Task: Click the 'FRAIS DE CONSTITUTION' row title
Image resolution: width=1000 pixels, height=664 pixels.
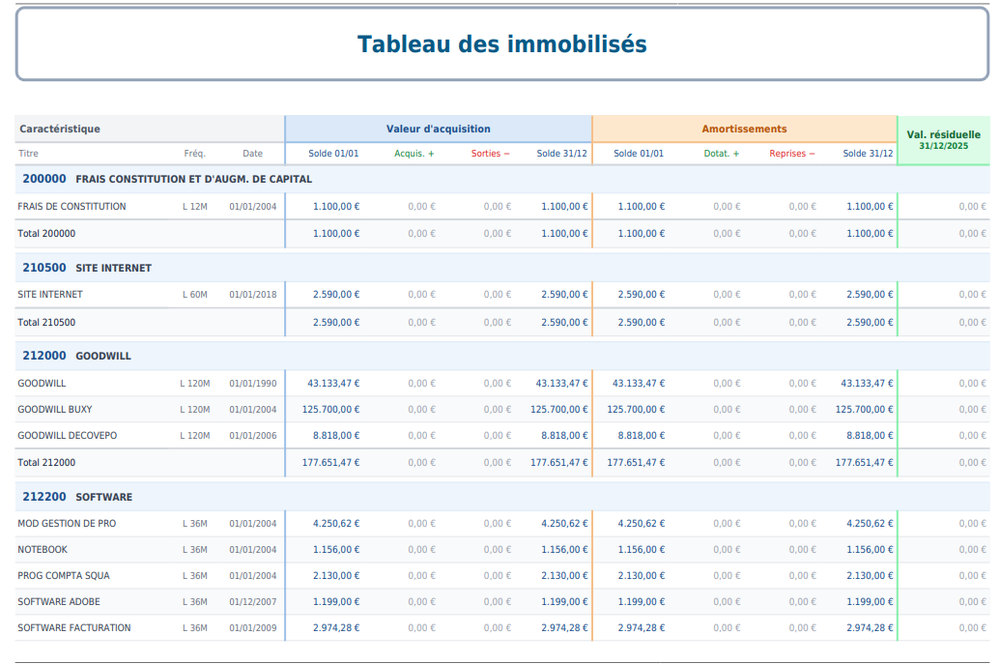Action: (71, 207)
